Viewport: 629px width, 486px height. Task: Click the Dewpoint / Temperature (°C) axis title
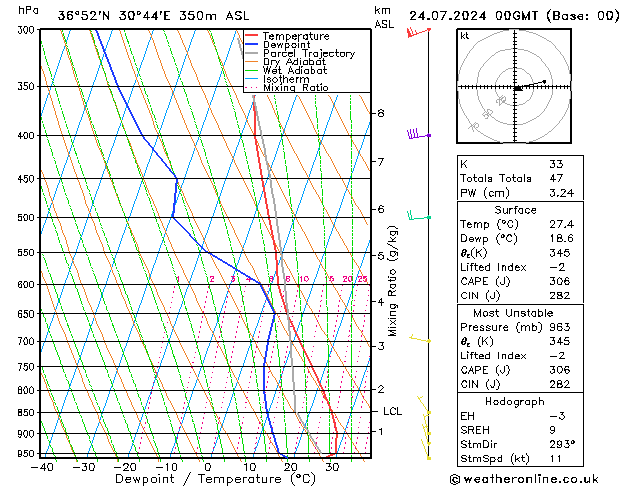(215, 479)
